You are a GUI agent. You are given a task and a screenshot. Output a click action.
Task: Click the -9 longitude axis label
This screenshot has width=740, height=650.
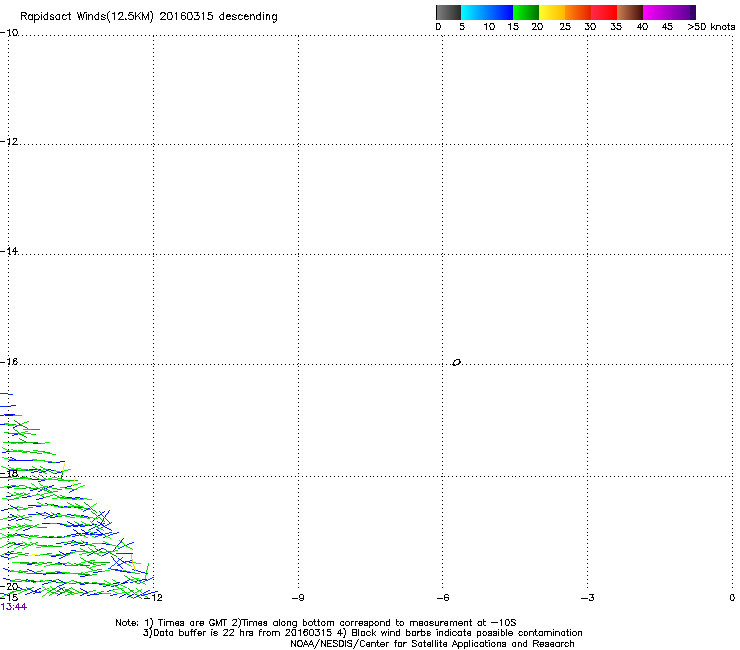tap(298, 598)
